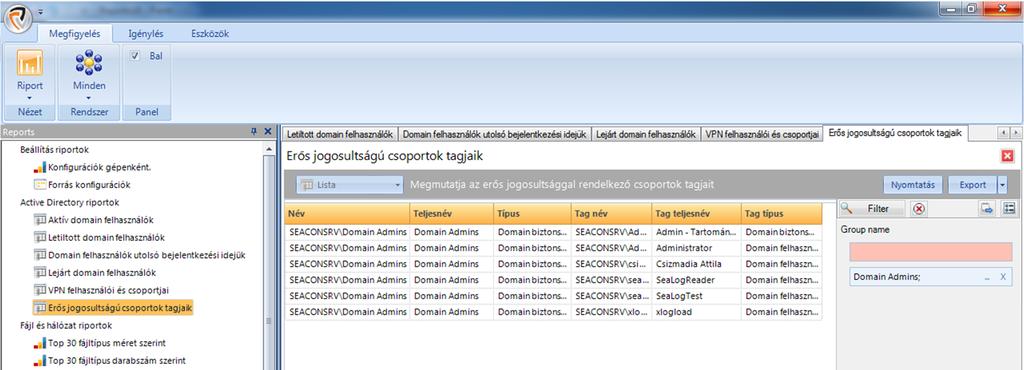
Task: Click the Minden systems icon
Action: pos(89,63)
